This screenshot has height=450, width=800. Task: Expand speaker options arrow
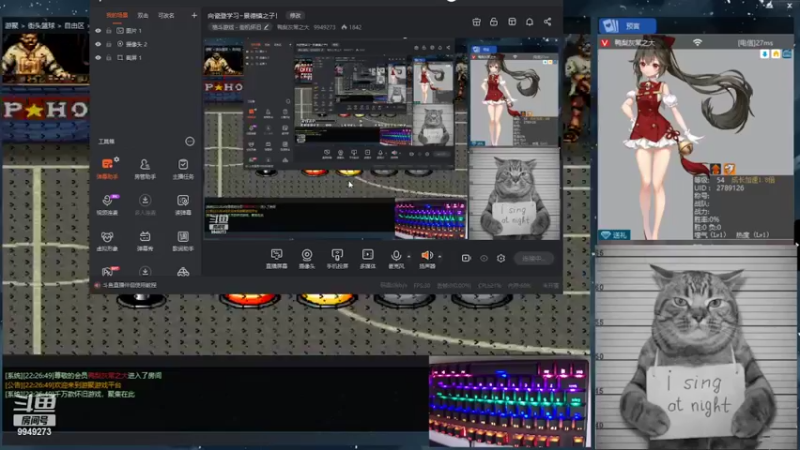tap(439, 257)
